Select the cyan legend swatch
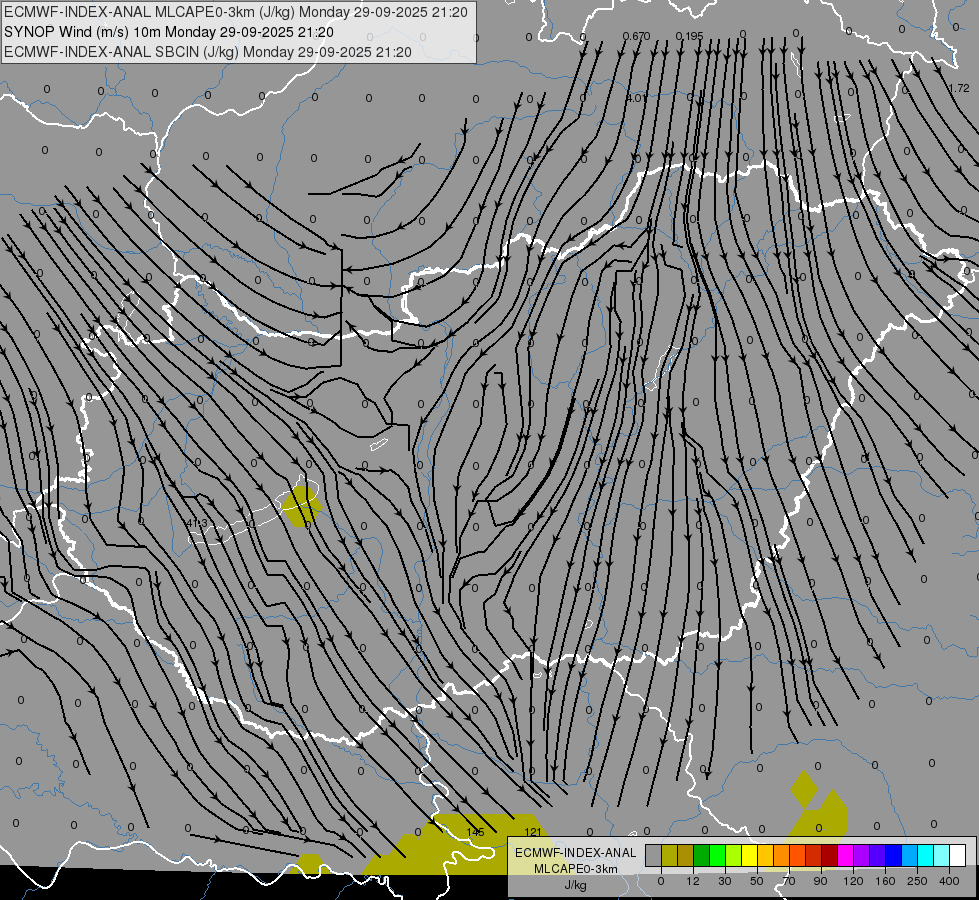The image size is (979, 900). click(x=927, y=856)
